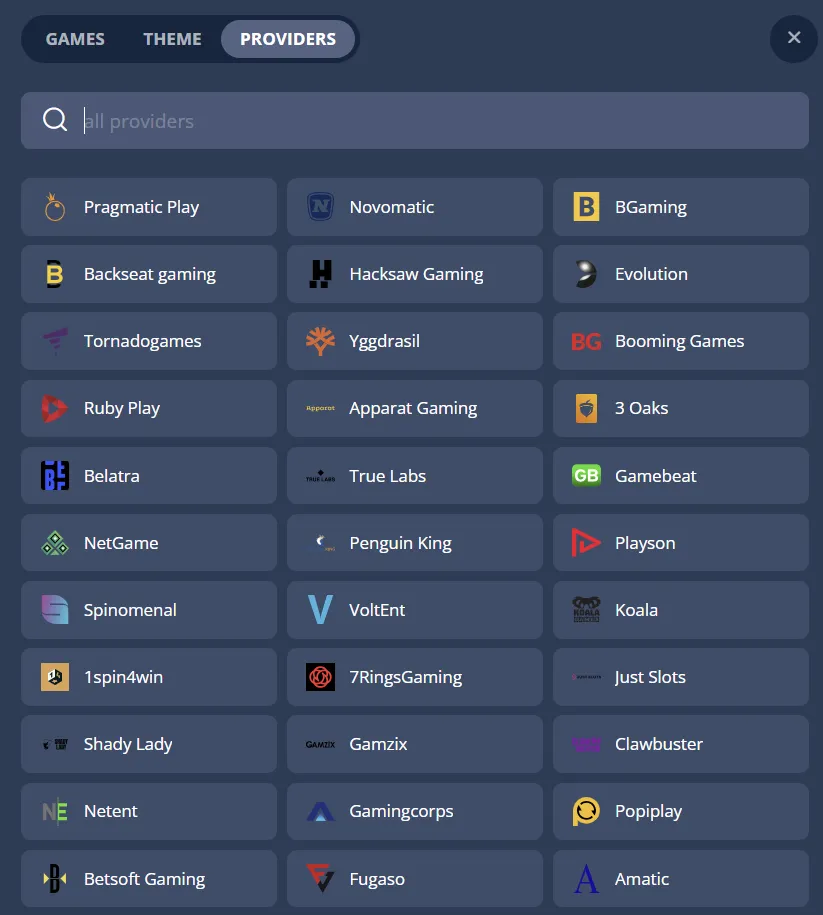Click the 'Tornadogames' provider name
The image size is (823, 915).
(x=142, y=341)
